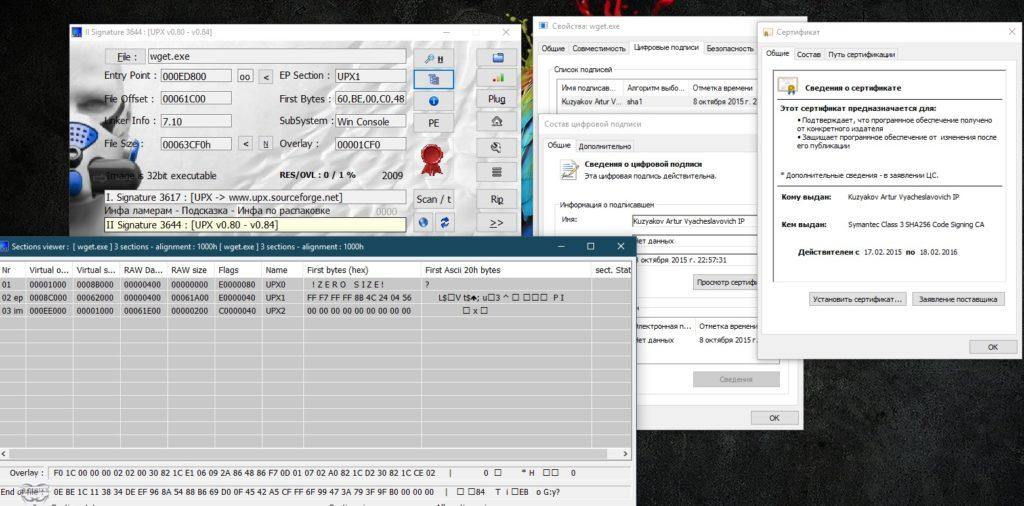Click the blue refresh arrows icon
Screen dimensions: 1024x506
click(x=445, y=223)
